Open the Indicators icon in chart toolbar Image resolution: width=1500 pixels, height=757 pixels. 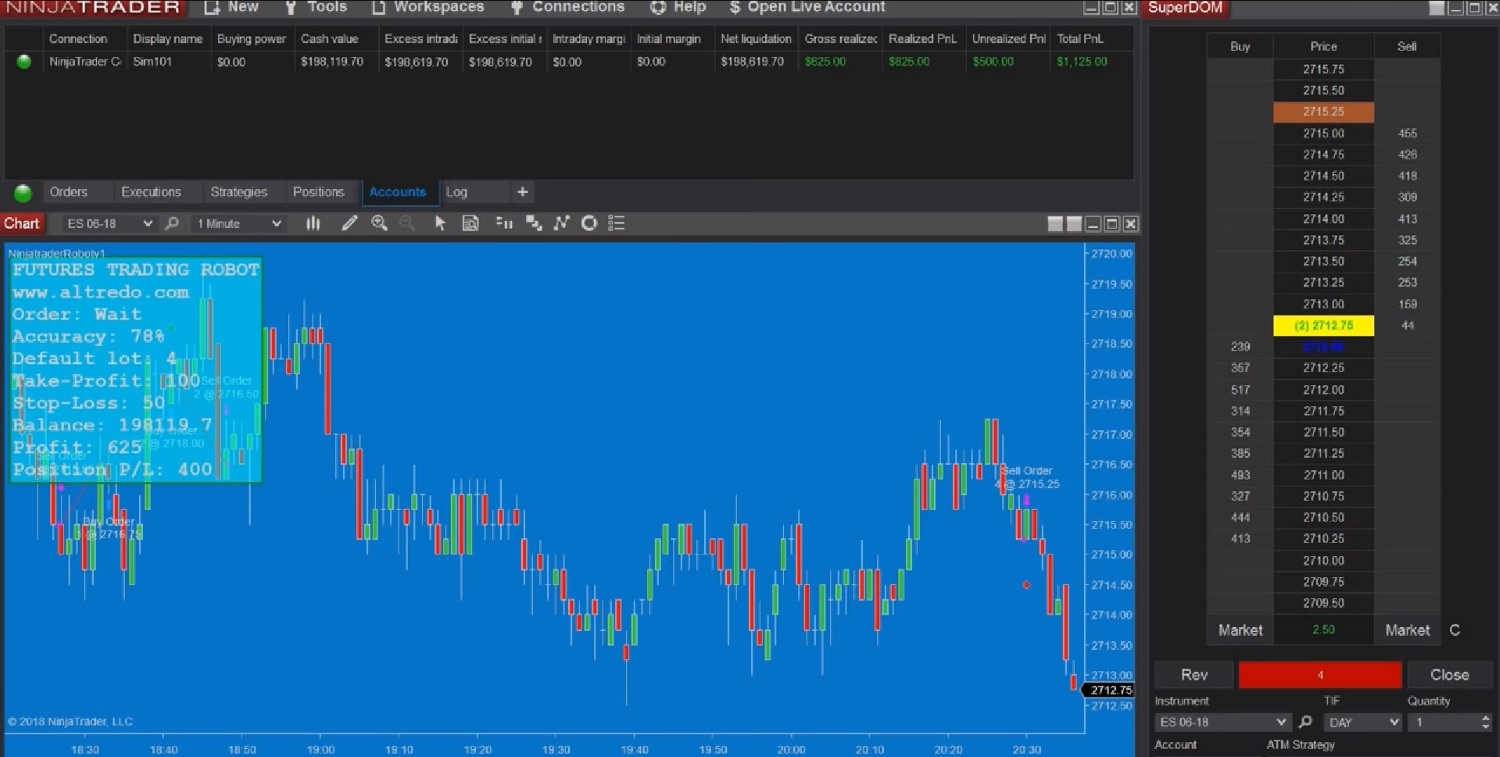pos(561,224)
